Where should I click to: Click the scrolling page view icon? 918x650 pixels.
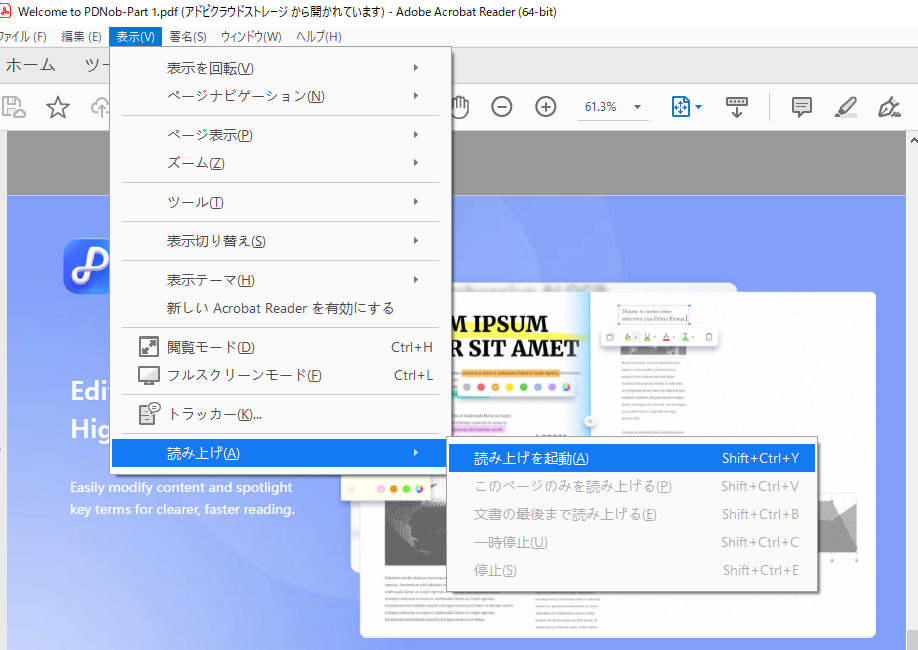[x=737, y=106]
